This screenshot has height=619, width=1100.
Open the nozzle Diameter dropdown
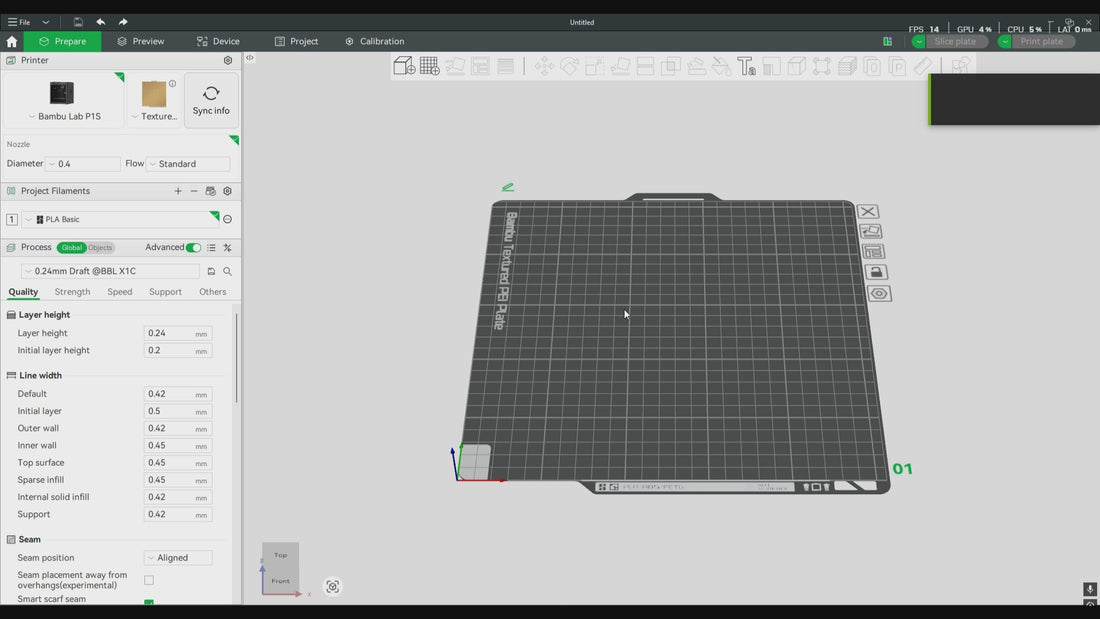83,164
